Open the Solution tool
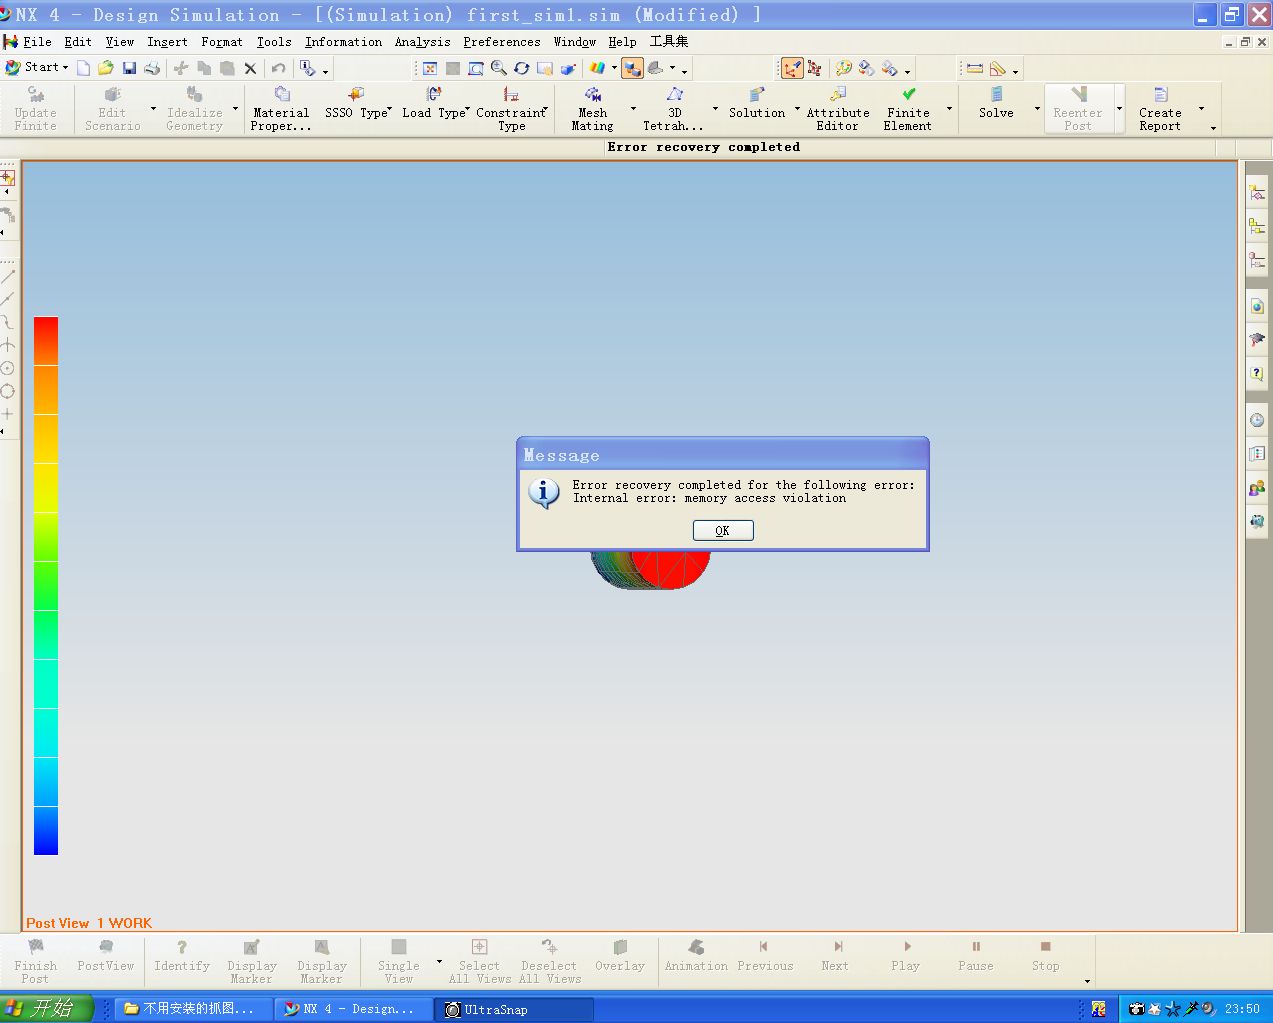The image size is (1273, 1023). pyautogui.click(x=757, y=104)
